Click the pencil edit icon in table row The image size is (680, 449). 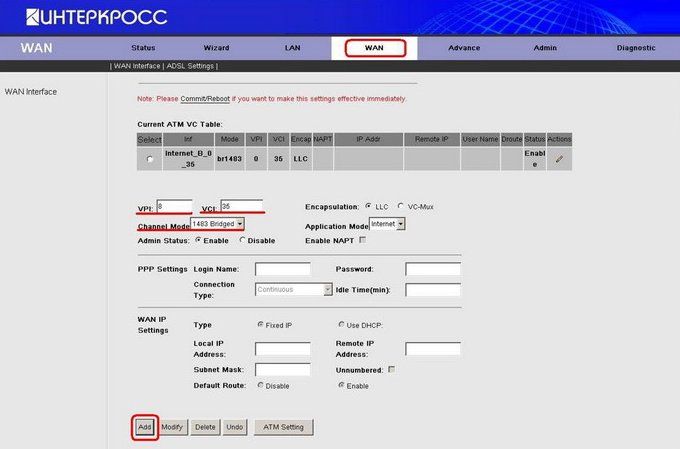559,159
